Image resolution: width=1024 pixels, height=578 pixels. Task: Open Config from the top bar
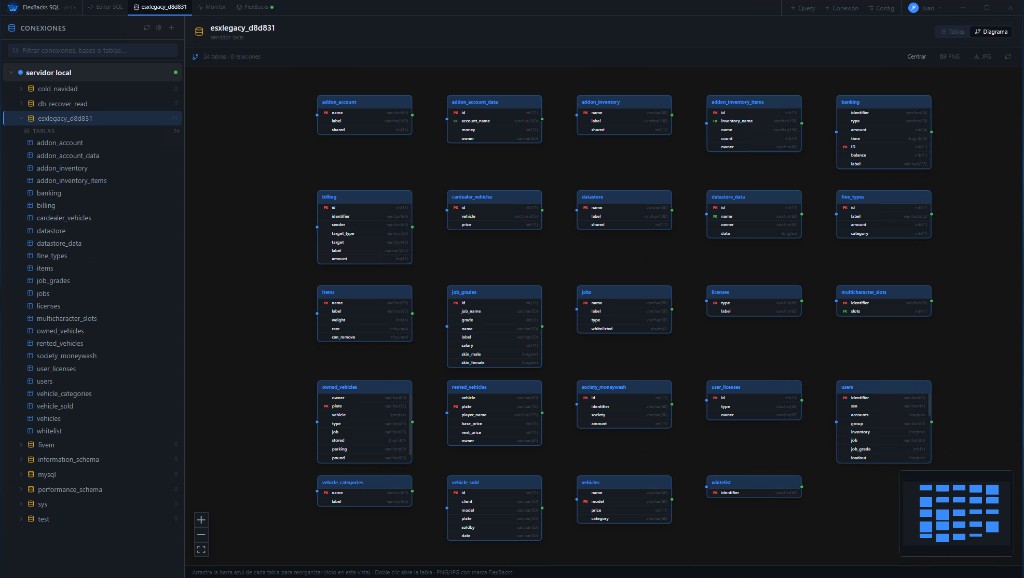tap(881, 8)
